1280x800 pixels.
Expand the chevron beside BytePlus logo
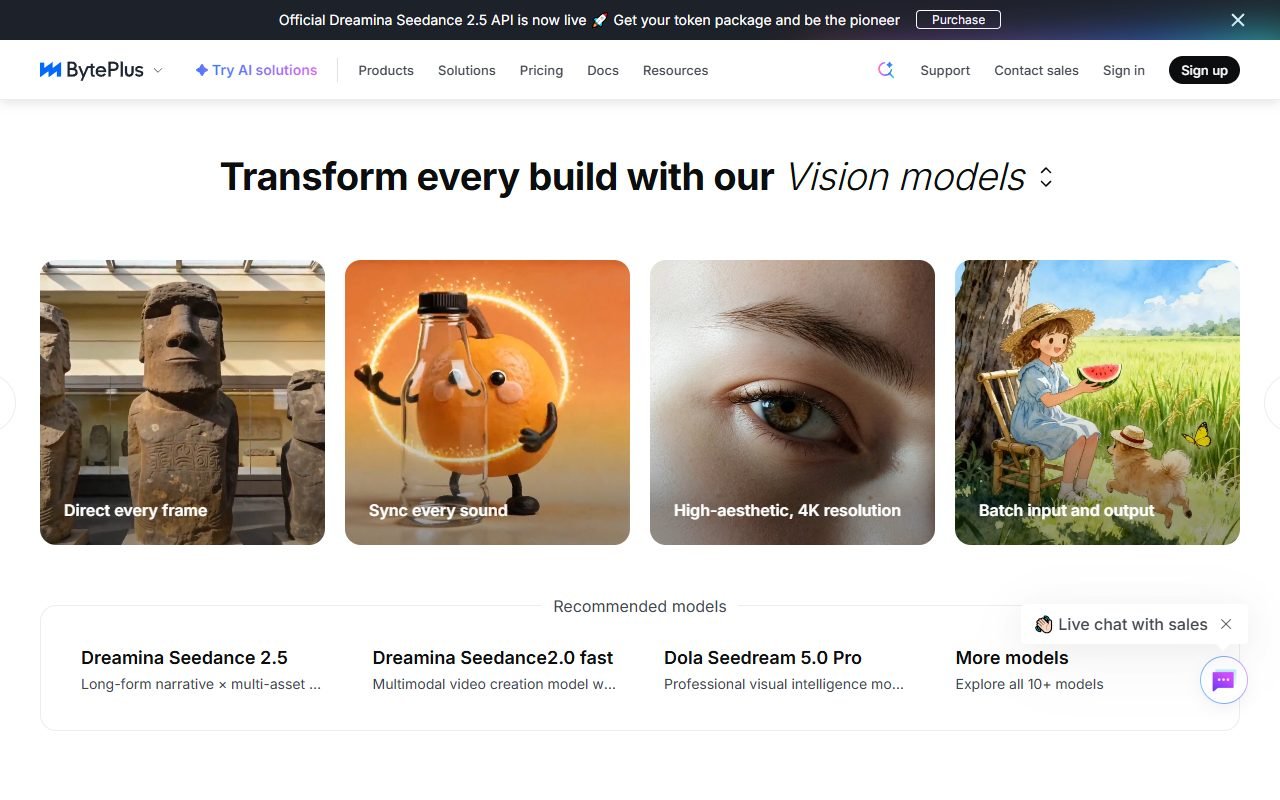(158, 70)
